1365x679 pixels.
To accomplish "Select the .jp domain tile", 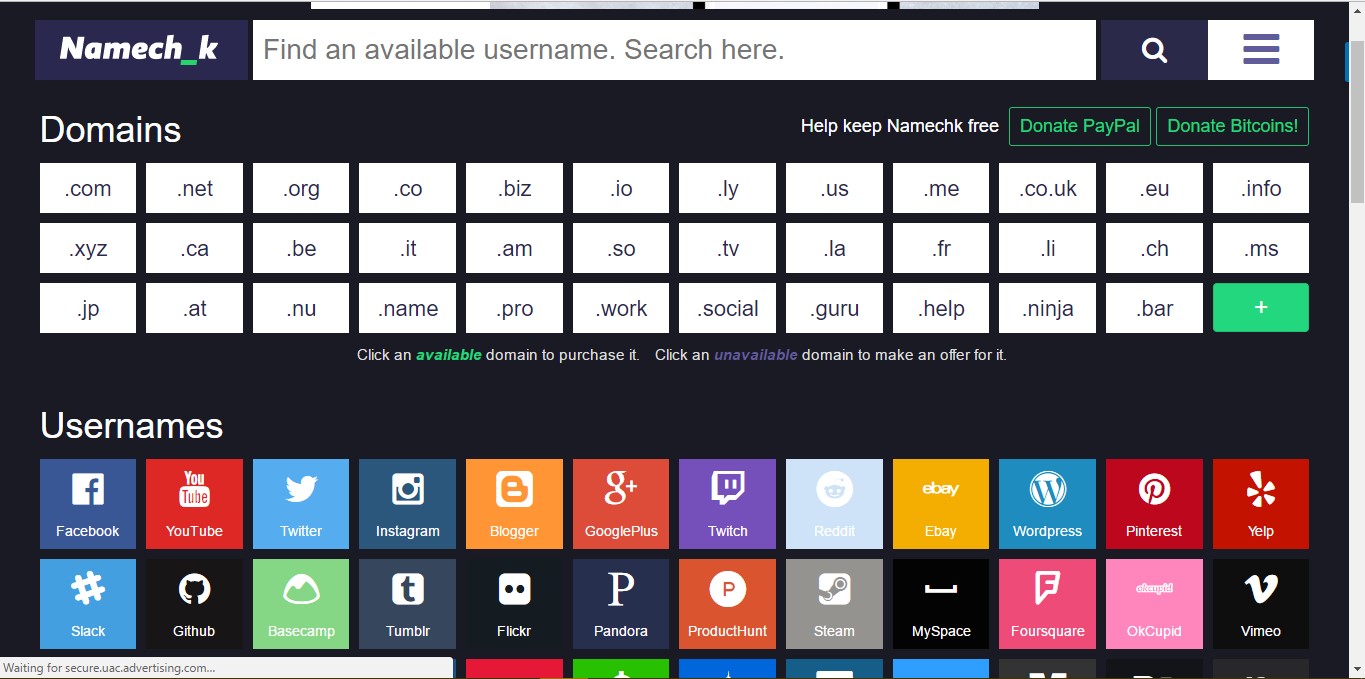I will tap(88, 308).
